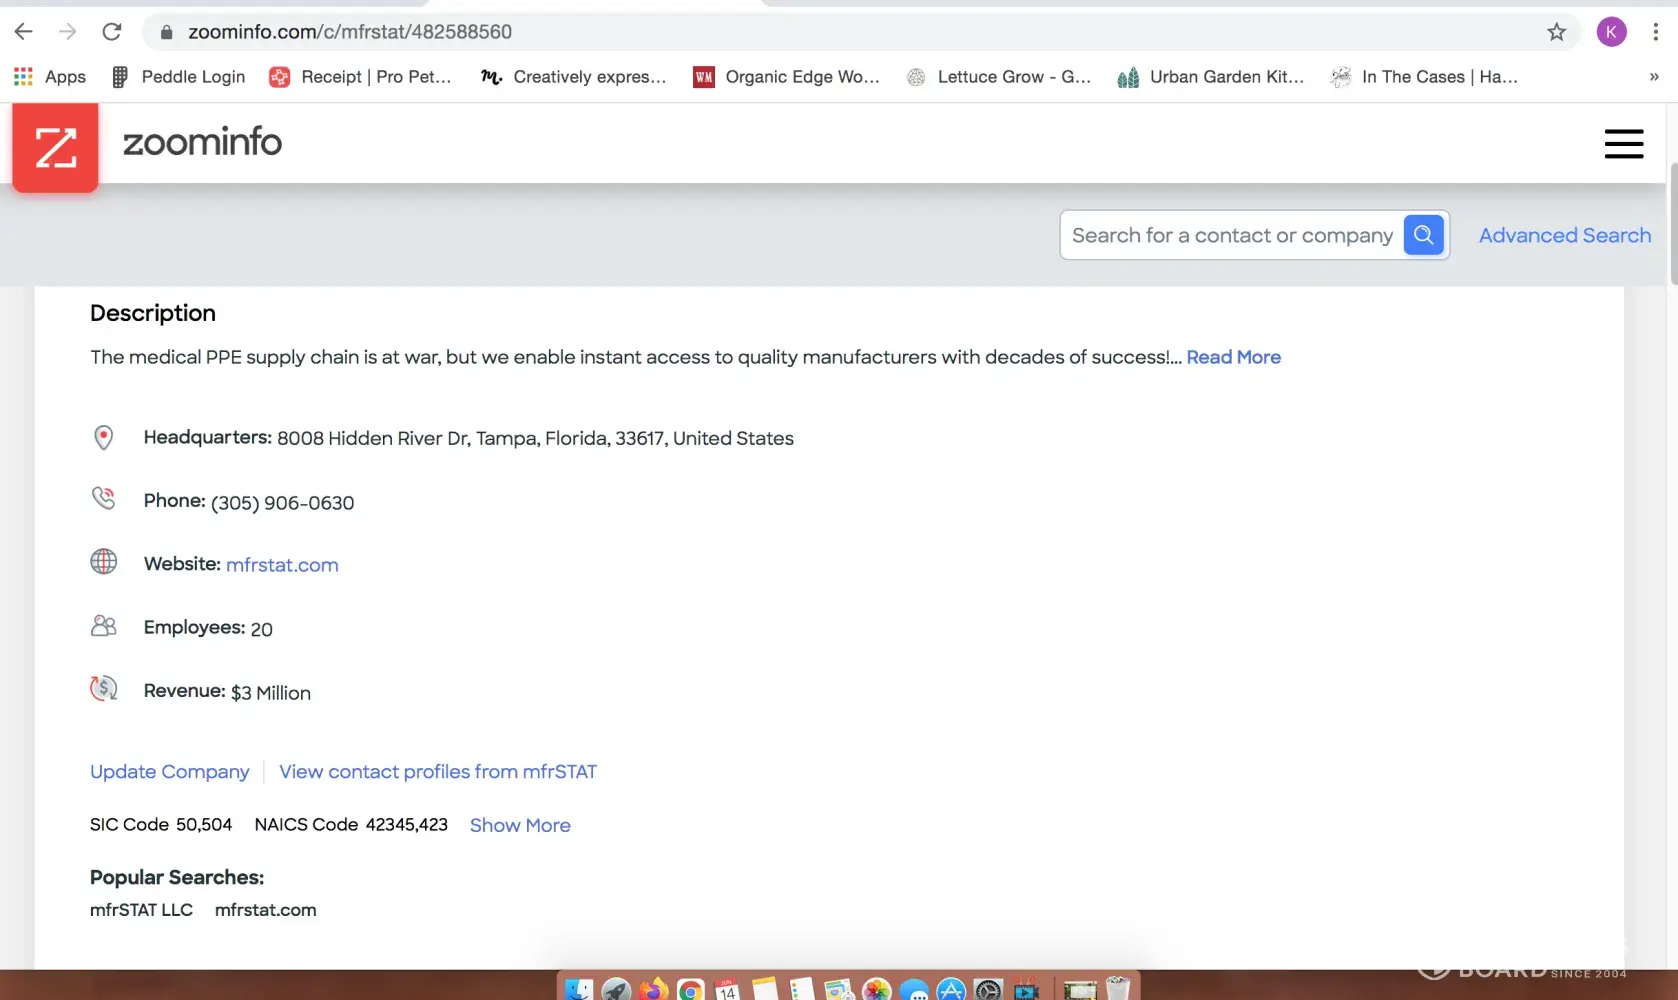Click the revenue dollar icon
1678x1000 pixels.
[103, 689]
